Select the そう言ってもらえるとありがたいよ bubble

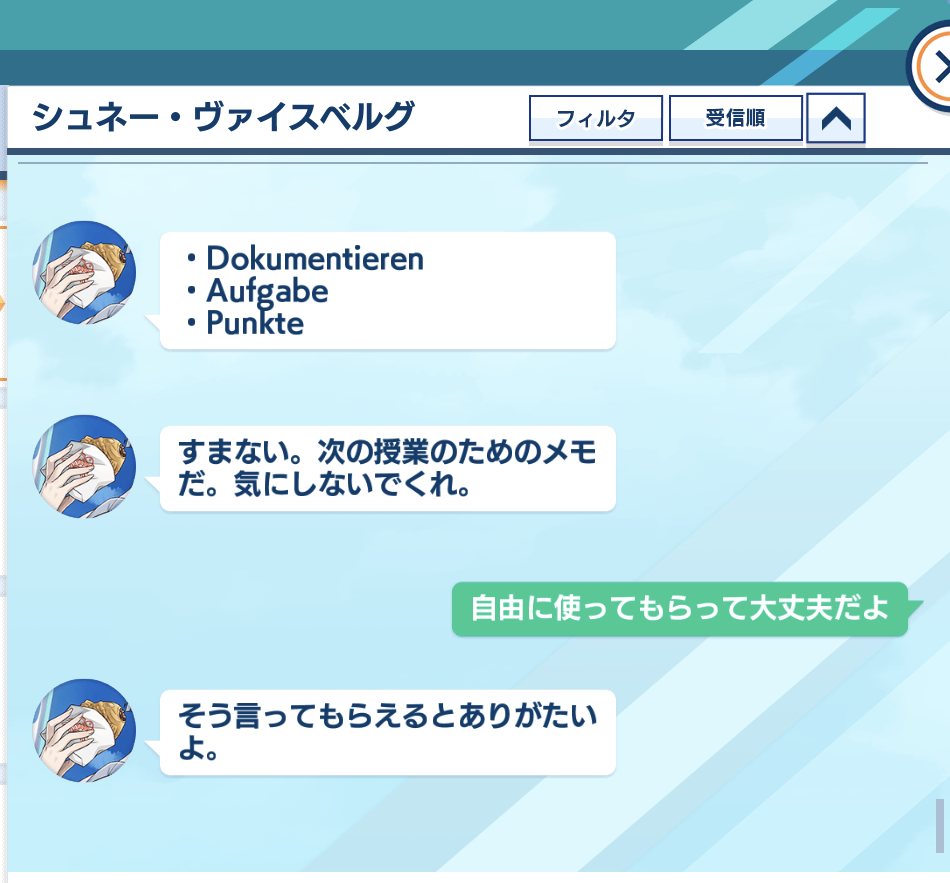pyautogui.click(x=388, y=732)
